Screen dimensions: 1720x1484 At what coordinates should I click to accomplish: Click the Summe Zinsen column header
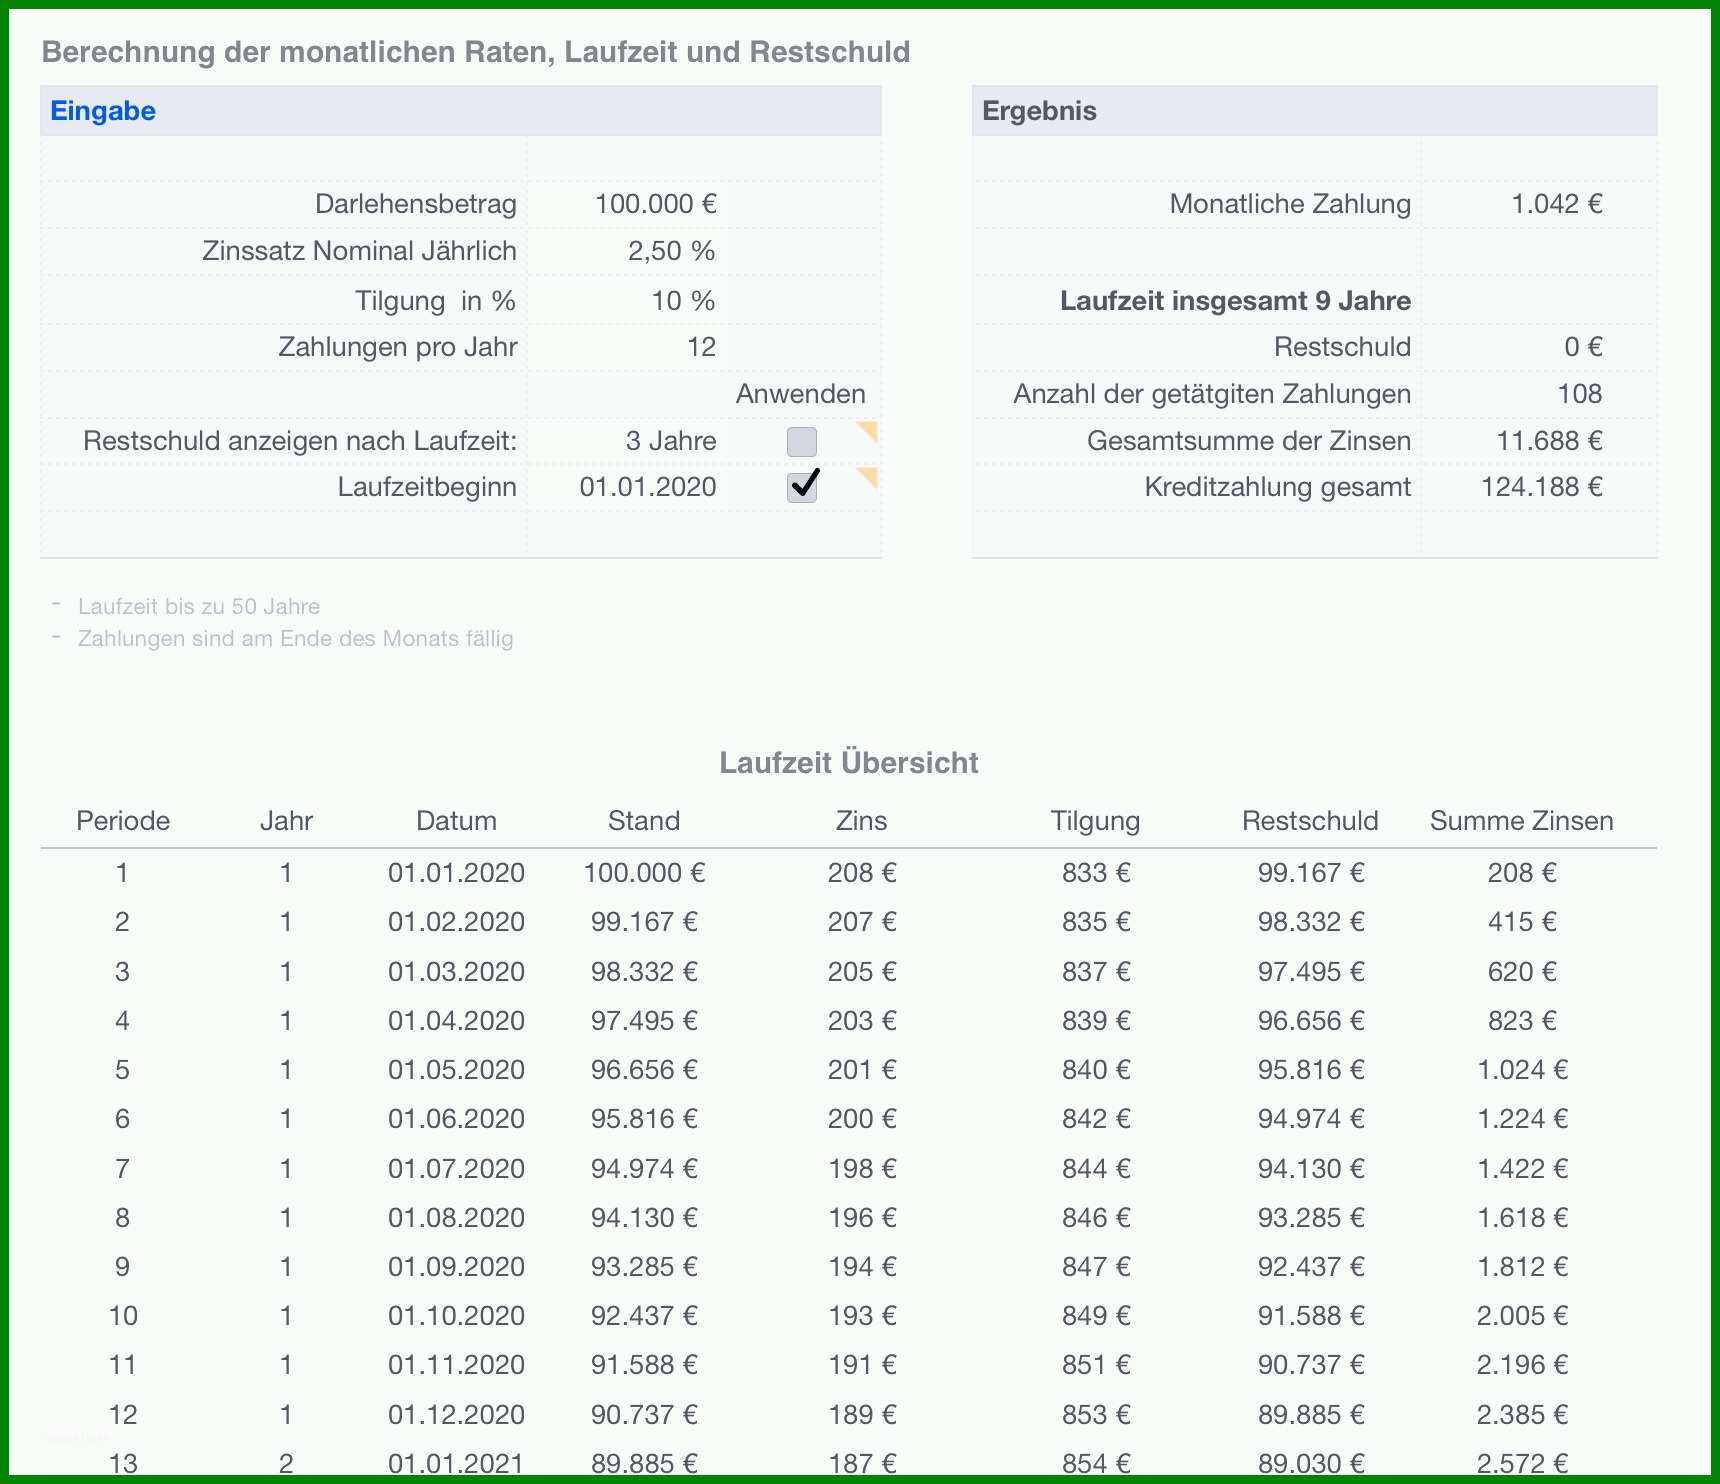[x=1521, y=821]
